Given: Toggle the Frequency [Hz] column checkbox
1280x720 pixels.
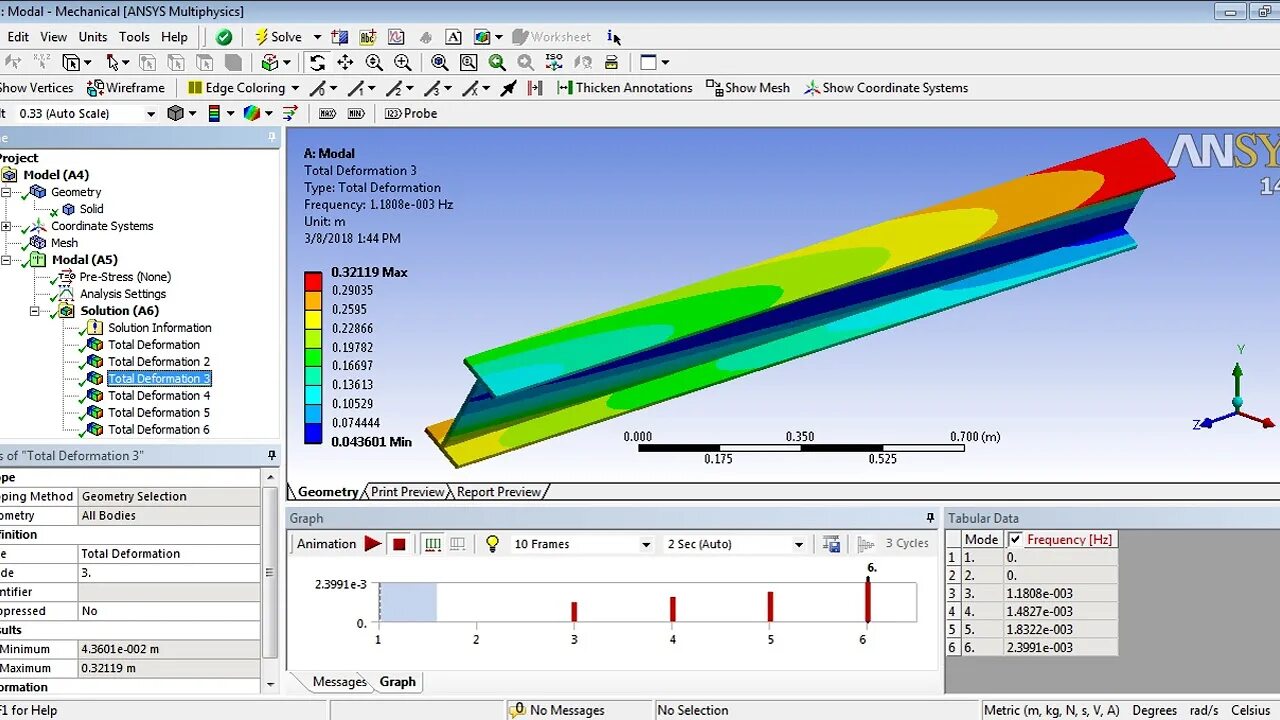Looking at the screenshot, I should coord(1015,540).
